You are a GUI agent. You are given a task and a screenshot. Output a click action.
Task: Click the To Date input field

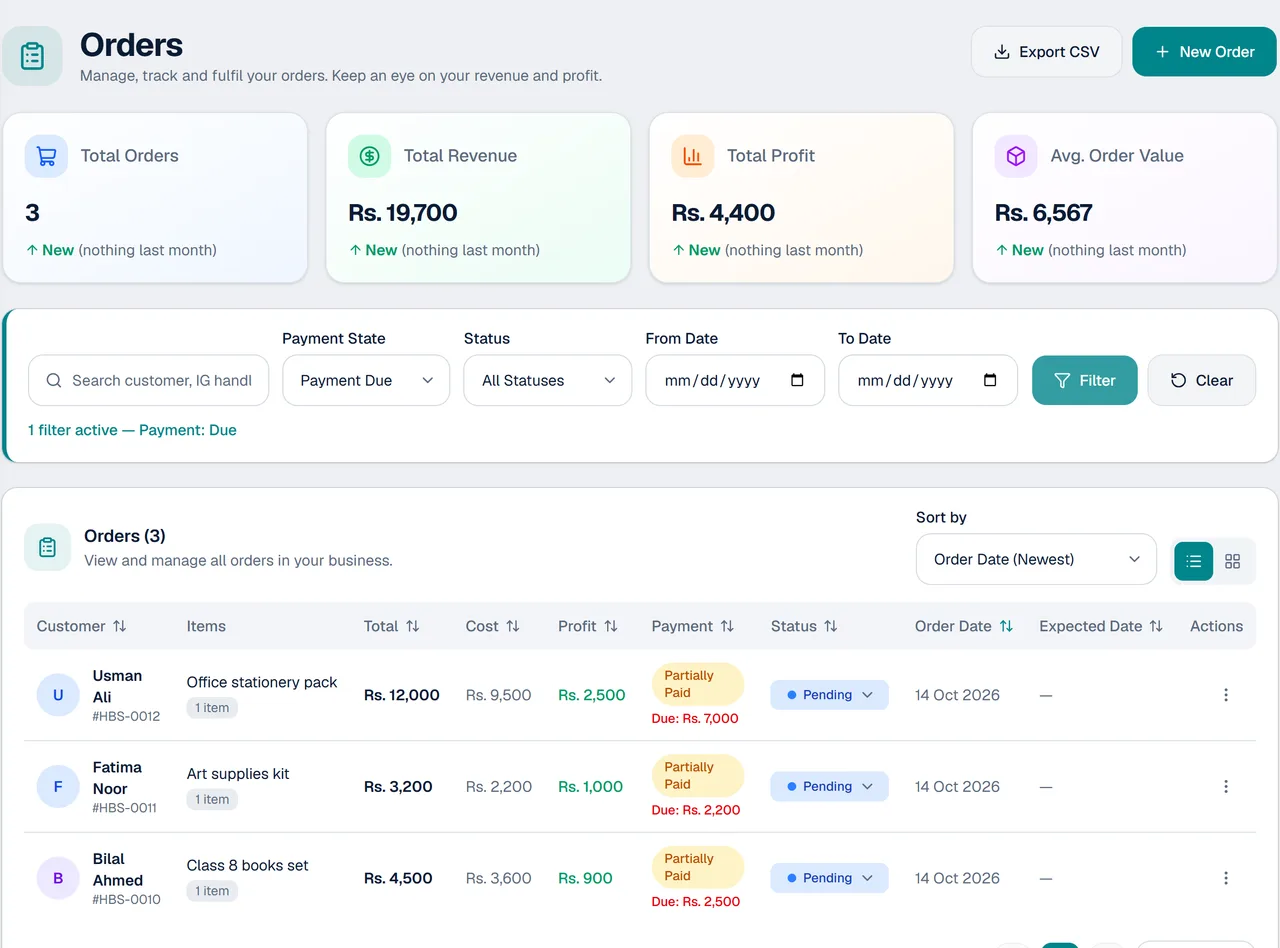click(928, 380)
